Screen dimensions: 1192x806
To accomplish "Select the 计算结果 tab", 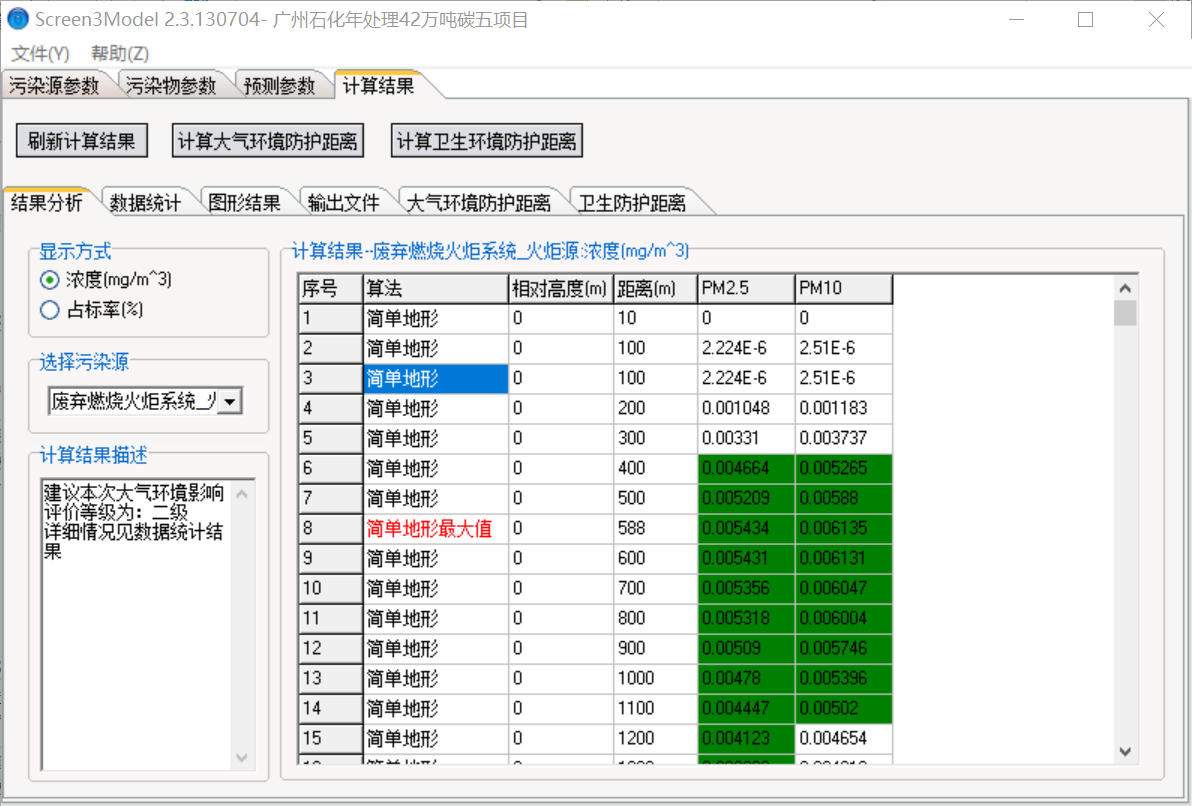I will point(379,85).
